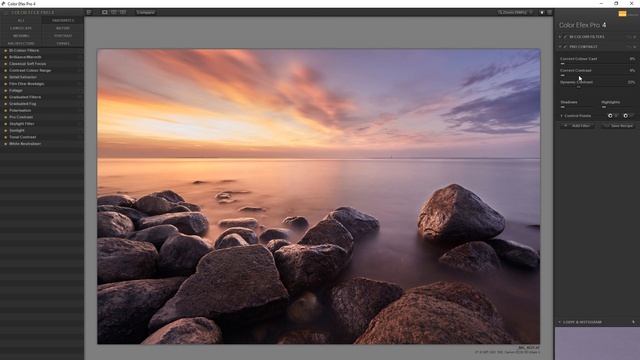Click the loupe preview area
This screenshot has width=640, height=360.
pyautogui.click(x=597, y=343)
